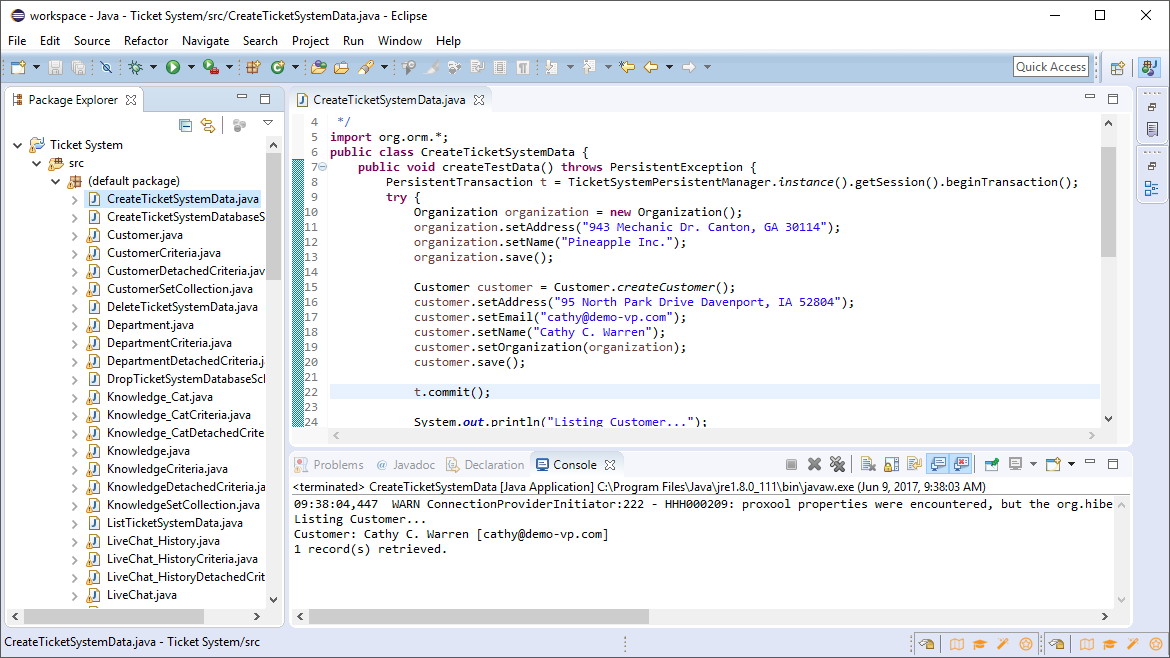Click the Open Perspective icon
The height and width of the screenshot is (658, 1170).
click(x=1117, y=68)
